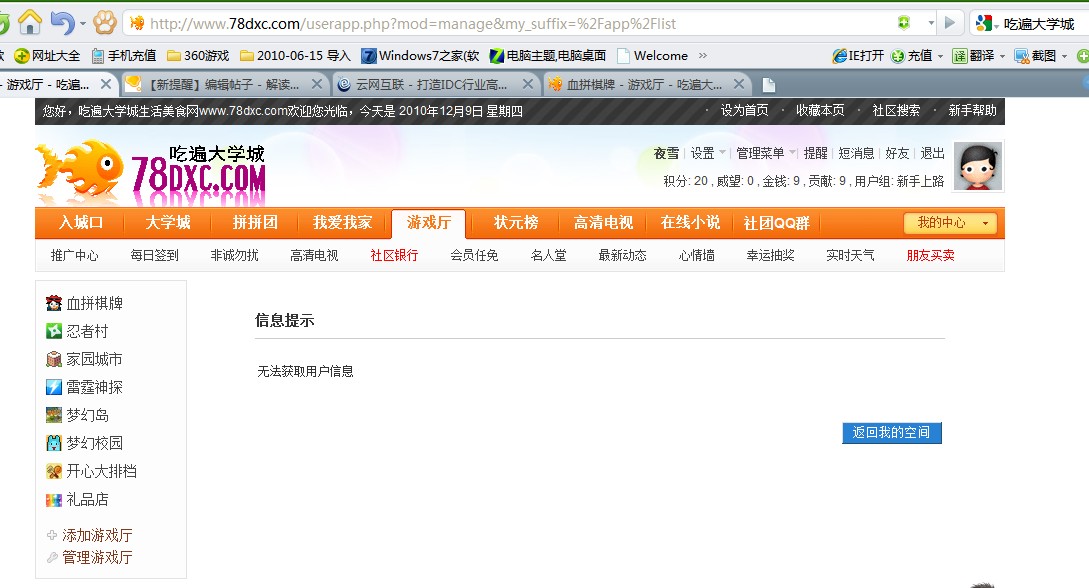The image size is (1089, 588).
Task: Click the 梦幻校园 blue bunny icon
Action: tap(54, 443)
